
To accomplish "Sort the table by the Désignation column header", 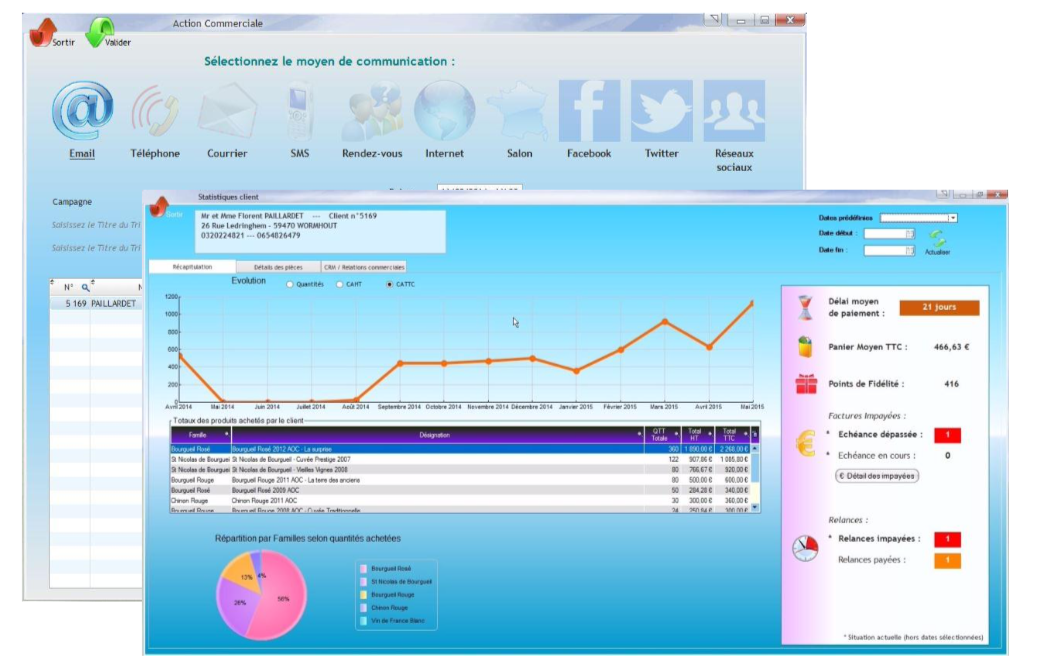I will (x=434, y=435).
